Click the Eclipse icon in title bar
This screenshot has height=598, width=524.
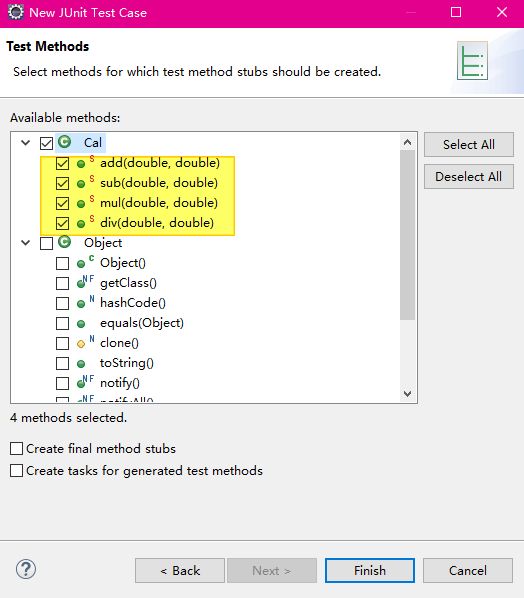[16, 12]
